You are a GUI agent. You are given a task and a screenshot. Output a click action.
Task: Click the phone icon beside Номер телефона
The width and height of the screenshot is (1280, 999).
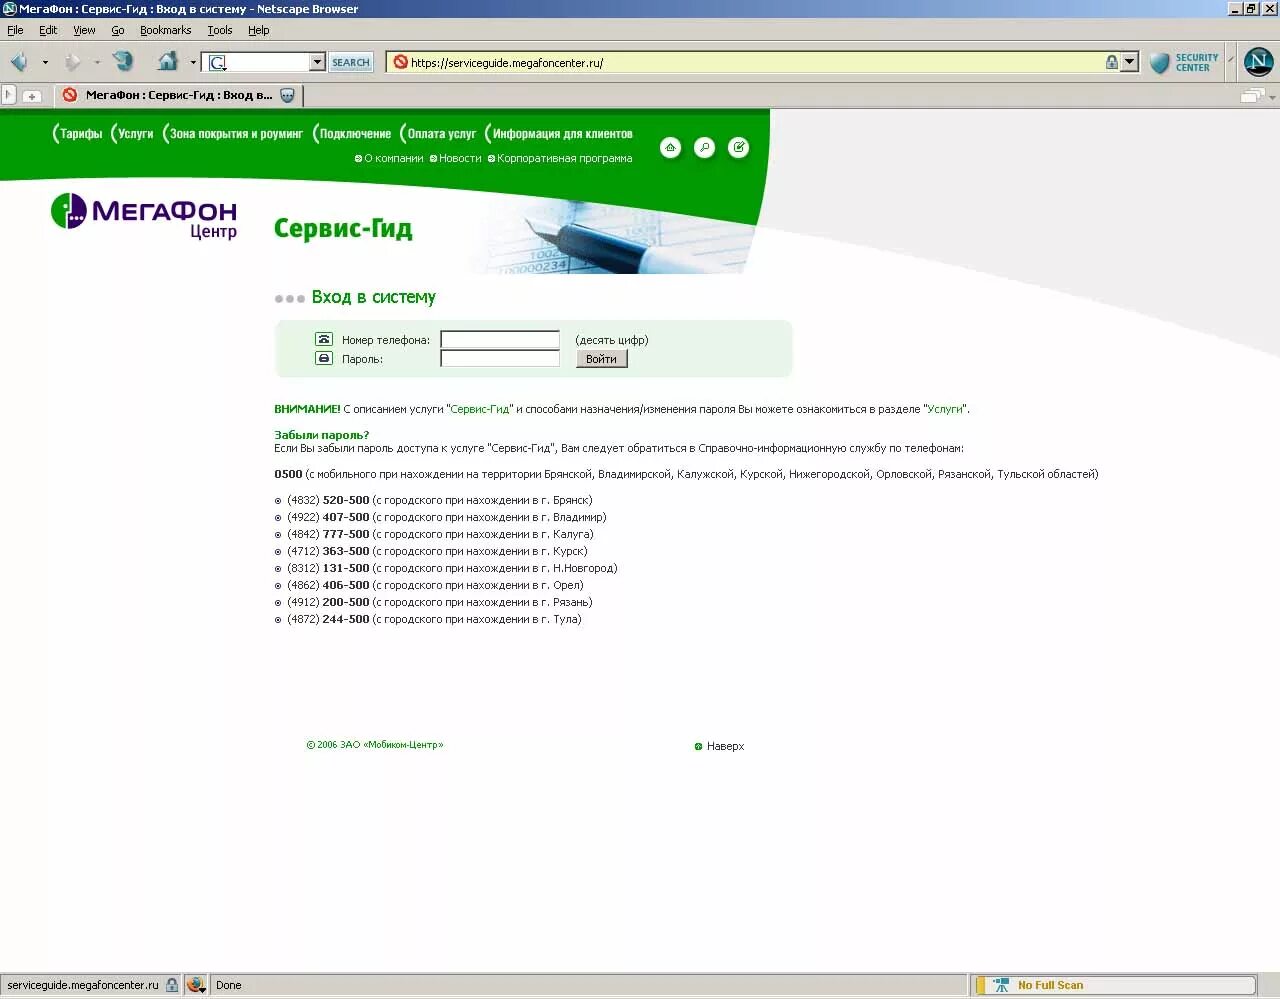tap(324, 339)
